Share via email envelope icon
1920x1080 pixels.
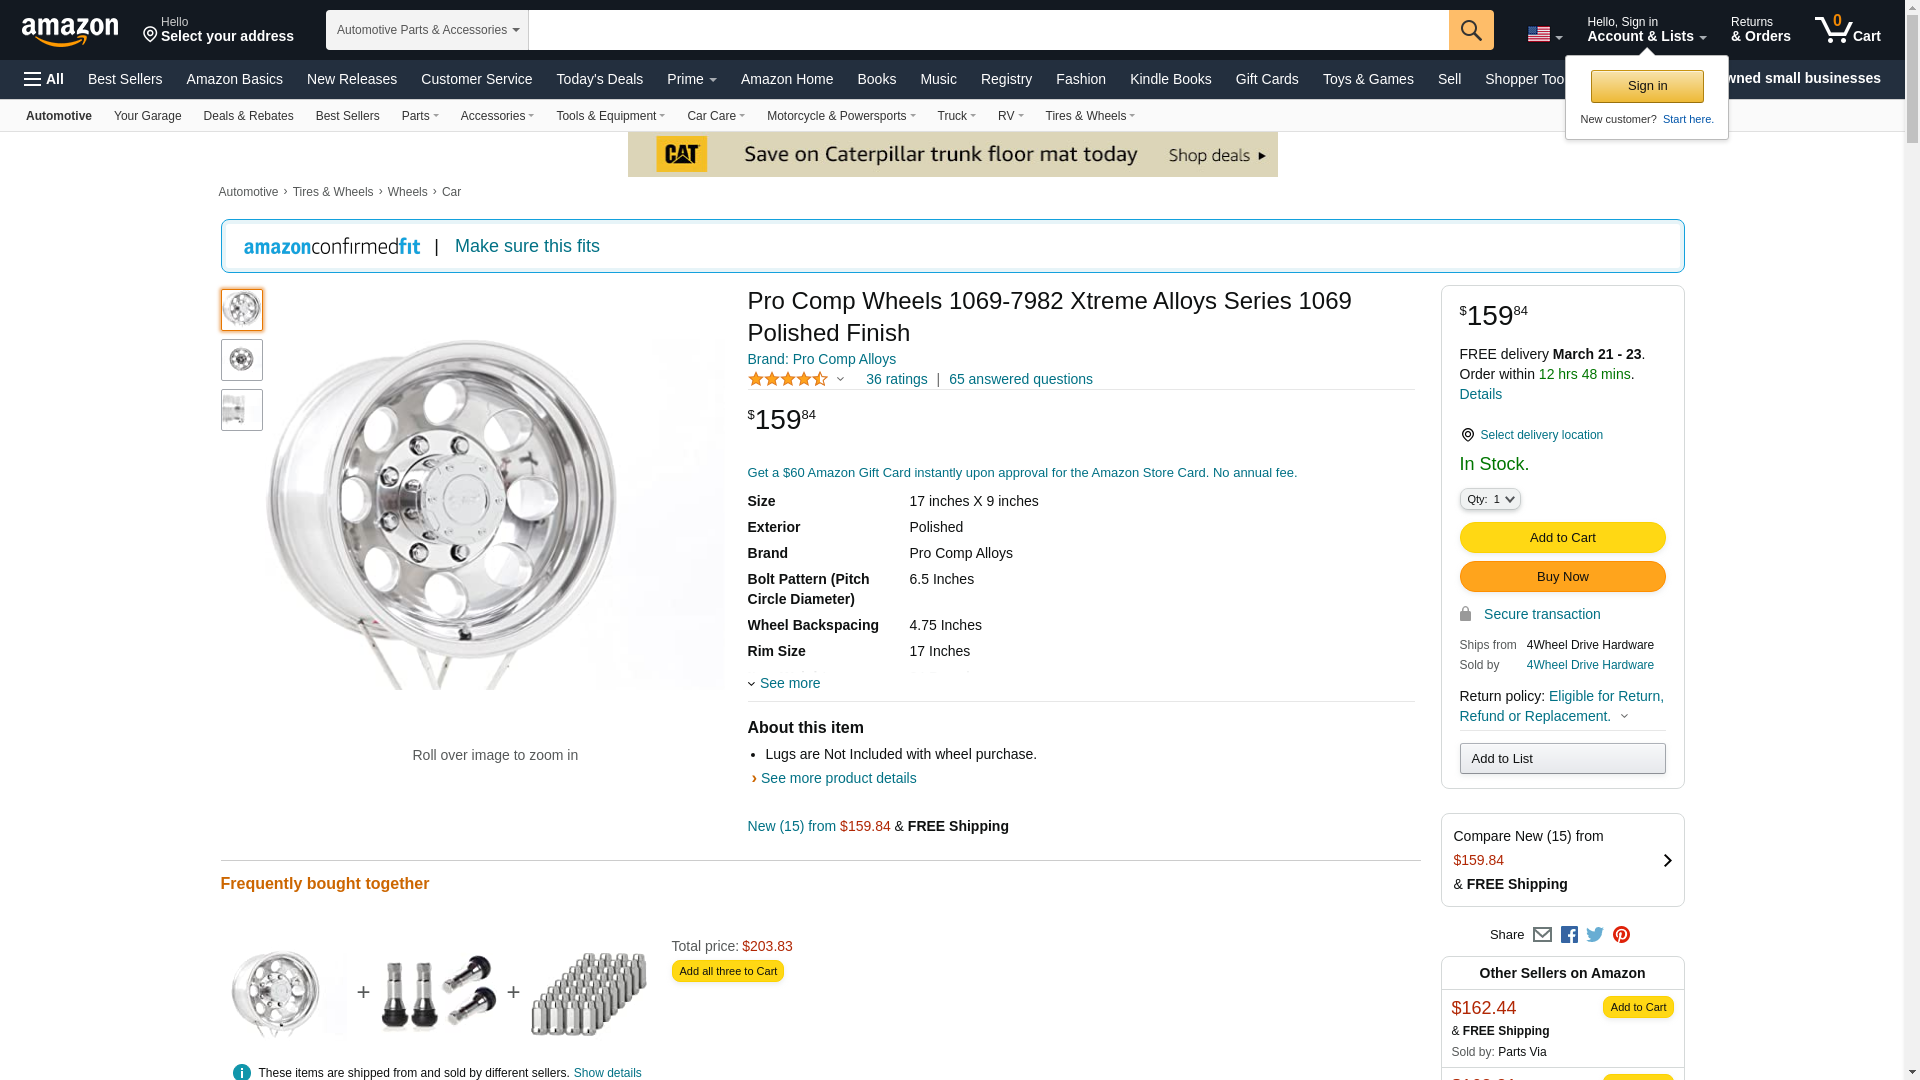click(1542, 935)
